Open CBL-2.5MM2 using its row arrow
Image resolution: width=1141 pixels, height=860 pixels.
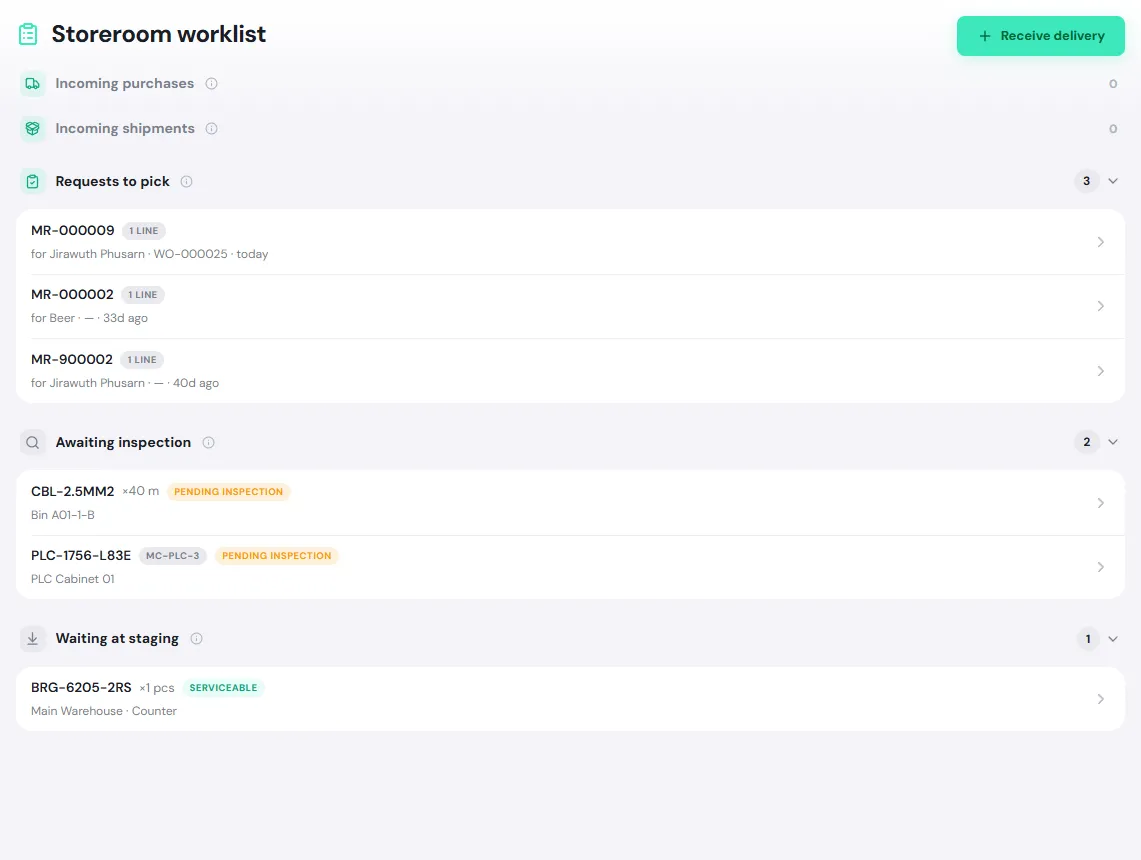click(x=1100, y=503)
